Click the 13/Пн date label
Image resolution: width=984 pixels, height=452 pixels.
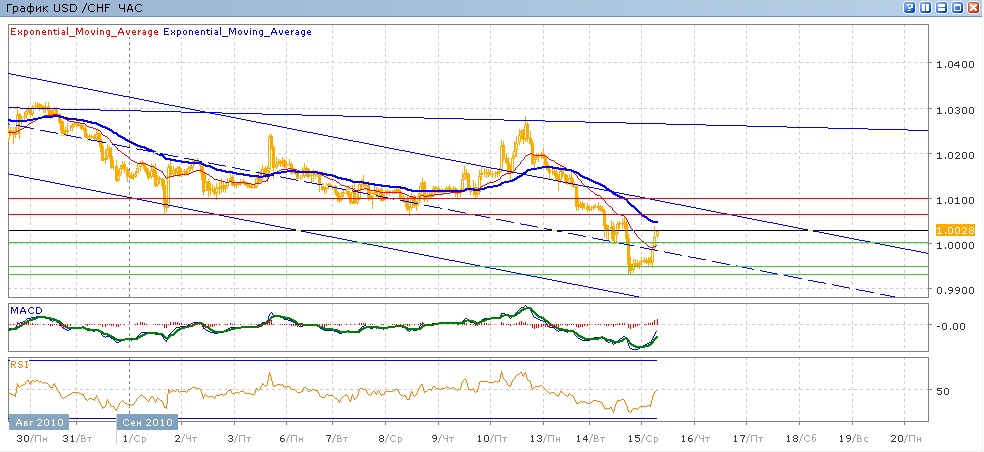tap(545, 438)
